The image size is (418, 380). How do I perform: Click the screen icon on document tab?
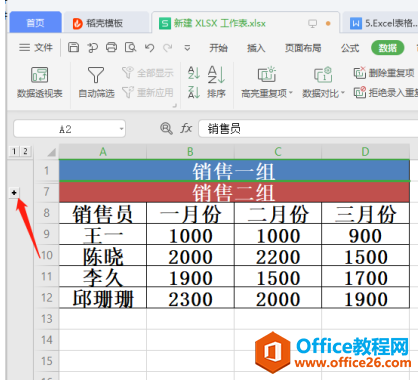312,23
